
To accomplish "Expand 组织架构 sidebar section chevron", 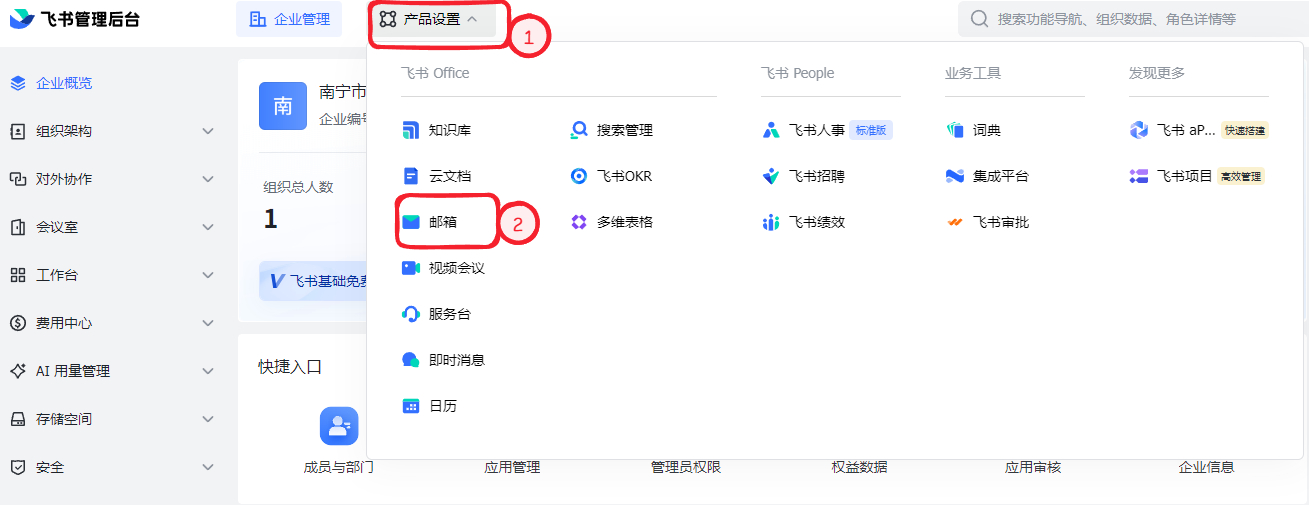I will pyautogui.click(x=208, y=131).
